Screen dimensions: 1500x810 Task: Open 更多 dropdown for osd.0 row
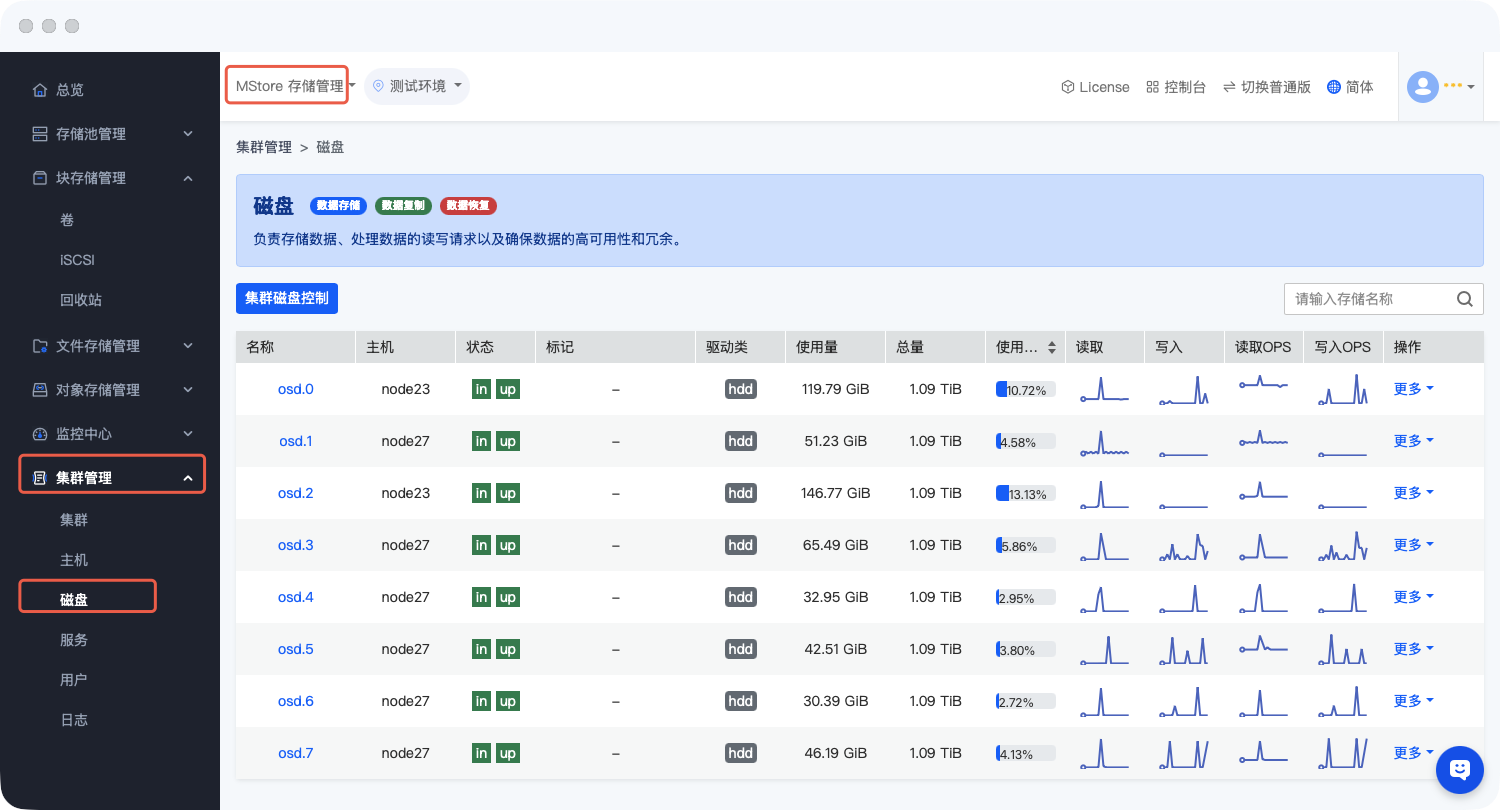click(x=1413, y=389)
